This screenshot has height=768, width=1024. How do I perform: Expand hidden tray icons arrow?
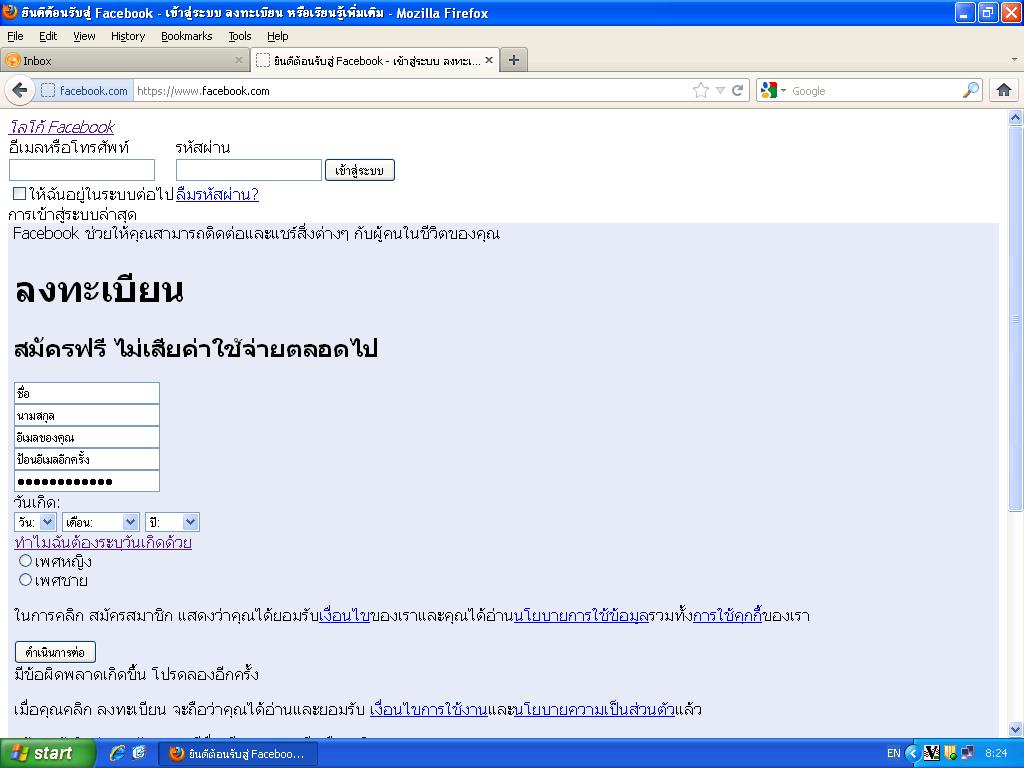click(x=912, y=753)
